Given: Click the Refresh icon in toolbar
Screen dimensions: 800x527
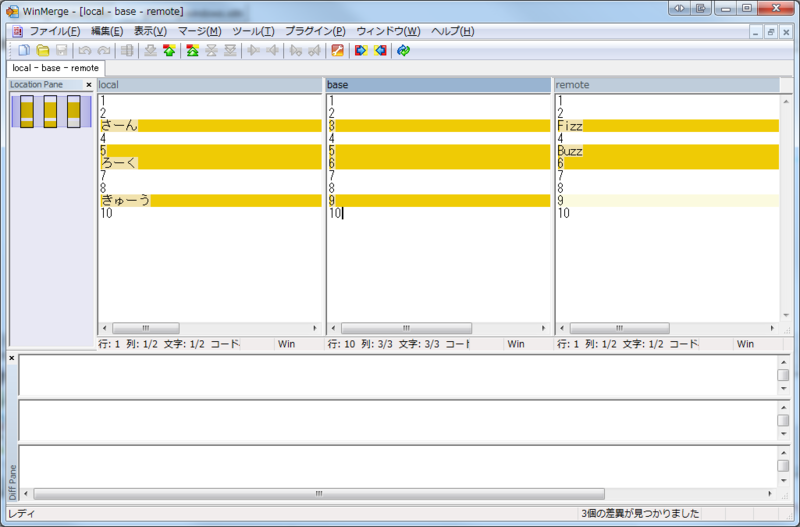Looking at the screenshot, I should click(403, 50).
